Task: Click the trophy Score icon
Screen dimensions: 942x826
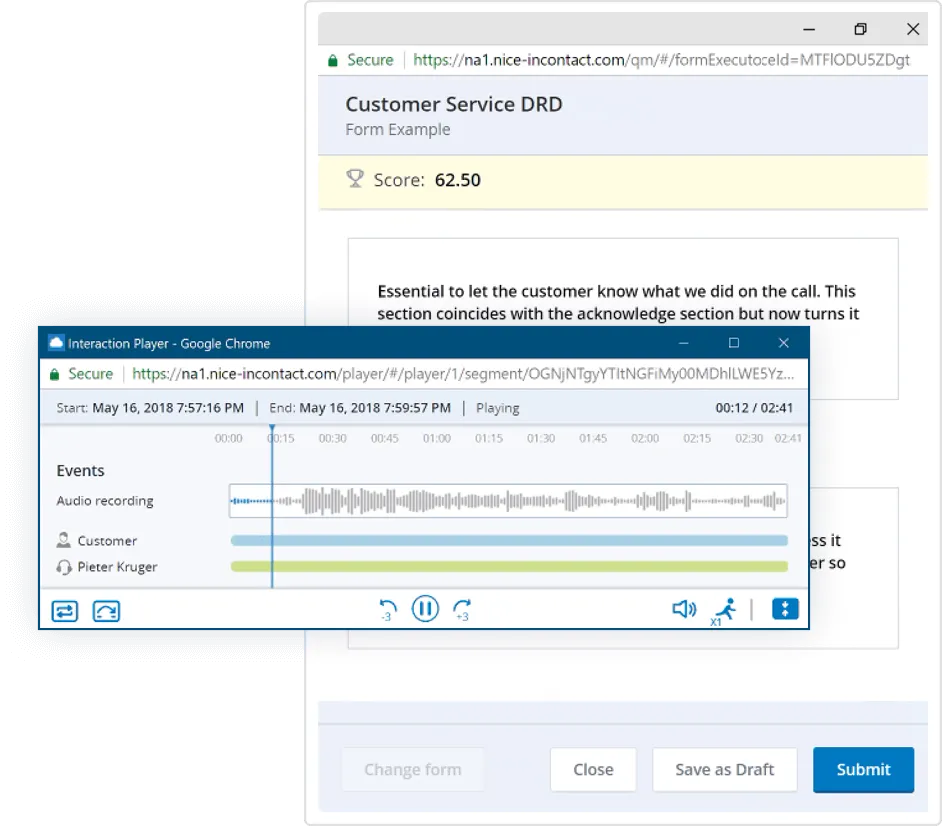Action: pyautogui.click(x=354, y=179)
